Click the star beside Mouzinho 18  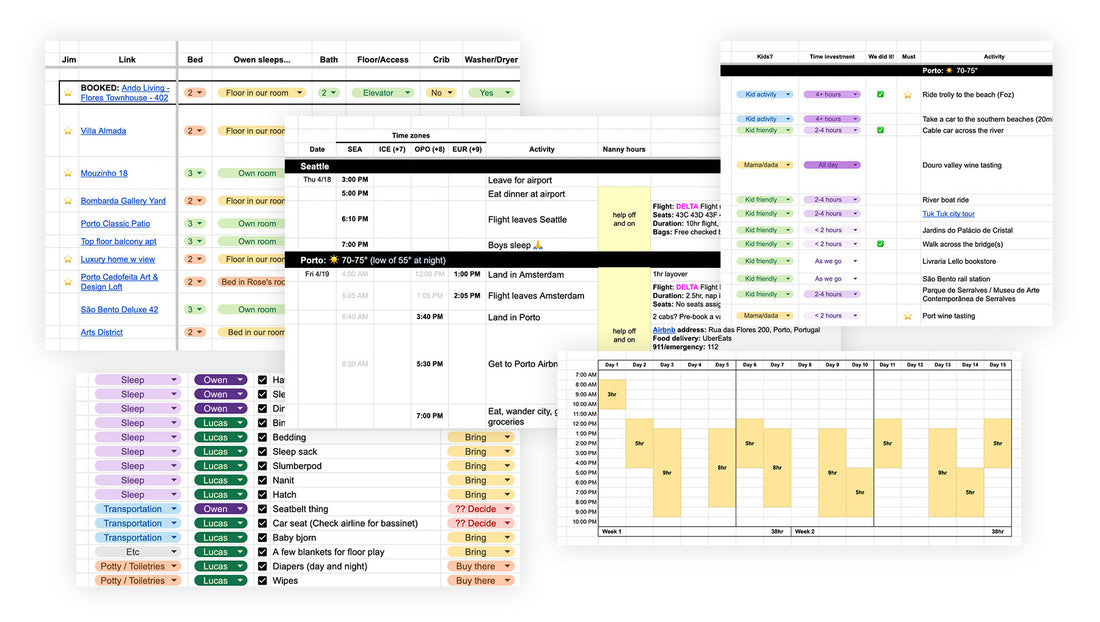coord(68,174)
